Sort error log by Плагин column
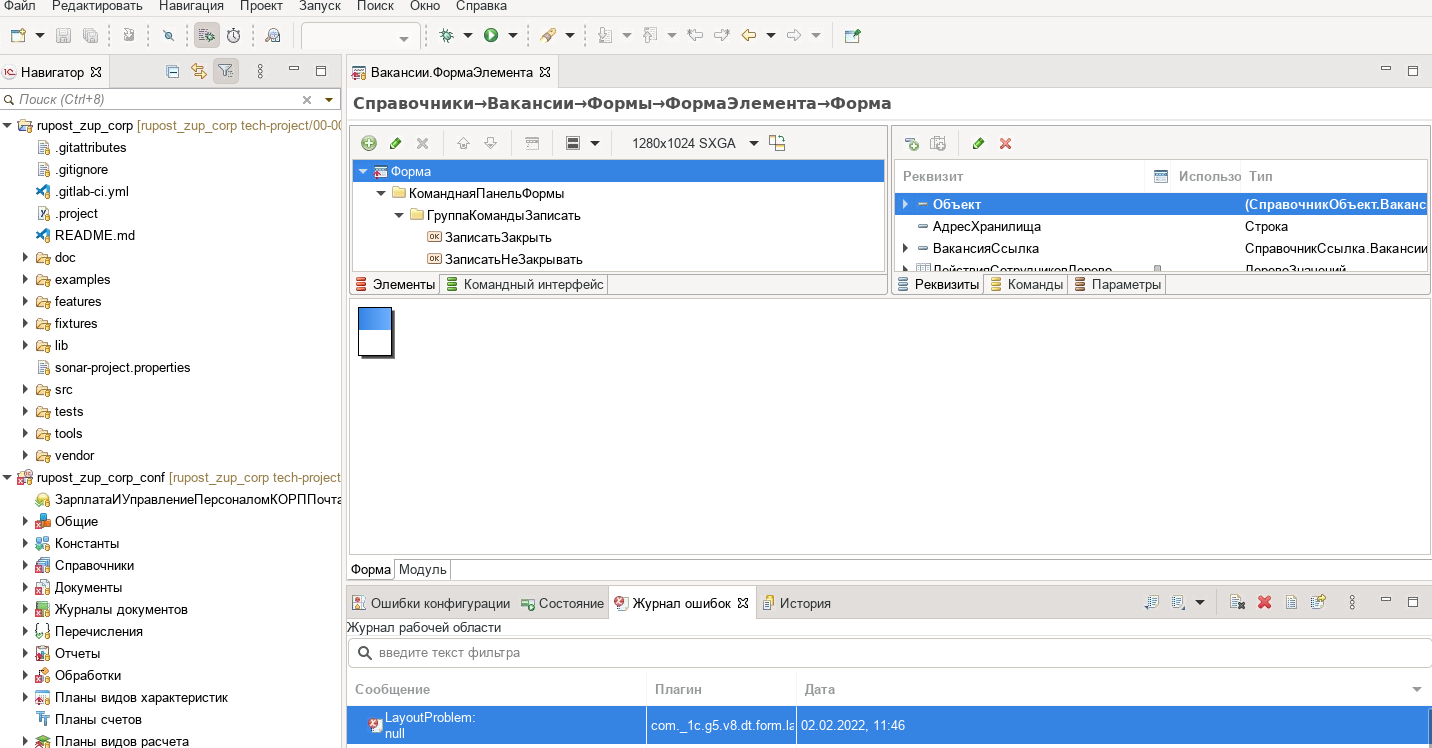The width and height of the screenshot is (1432, 748). coord(721,689)
